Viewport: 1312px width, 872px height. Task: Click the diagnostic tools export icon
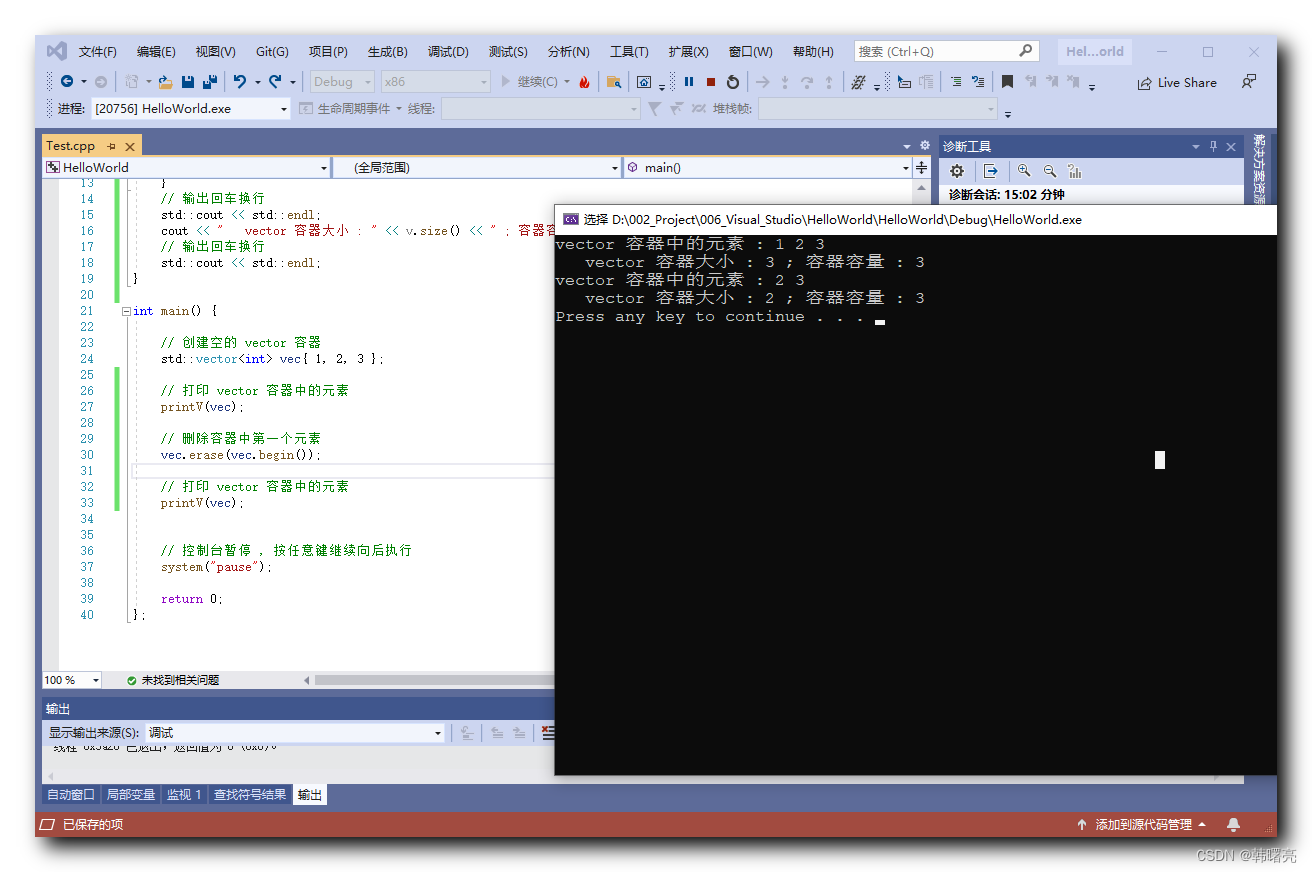point(990,171)
